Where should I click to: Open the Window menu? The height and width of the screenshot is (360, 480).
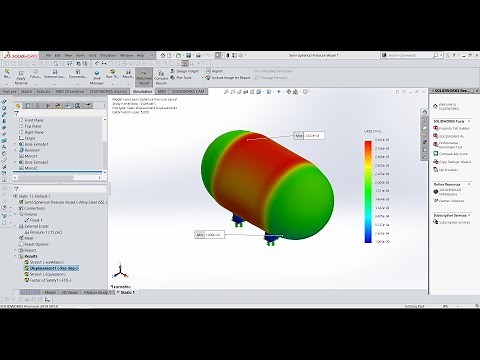click(x=126, y=55)
